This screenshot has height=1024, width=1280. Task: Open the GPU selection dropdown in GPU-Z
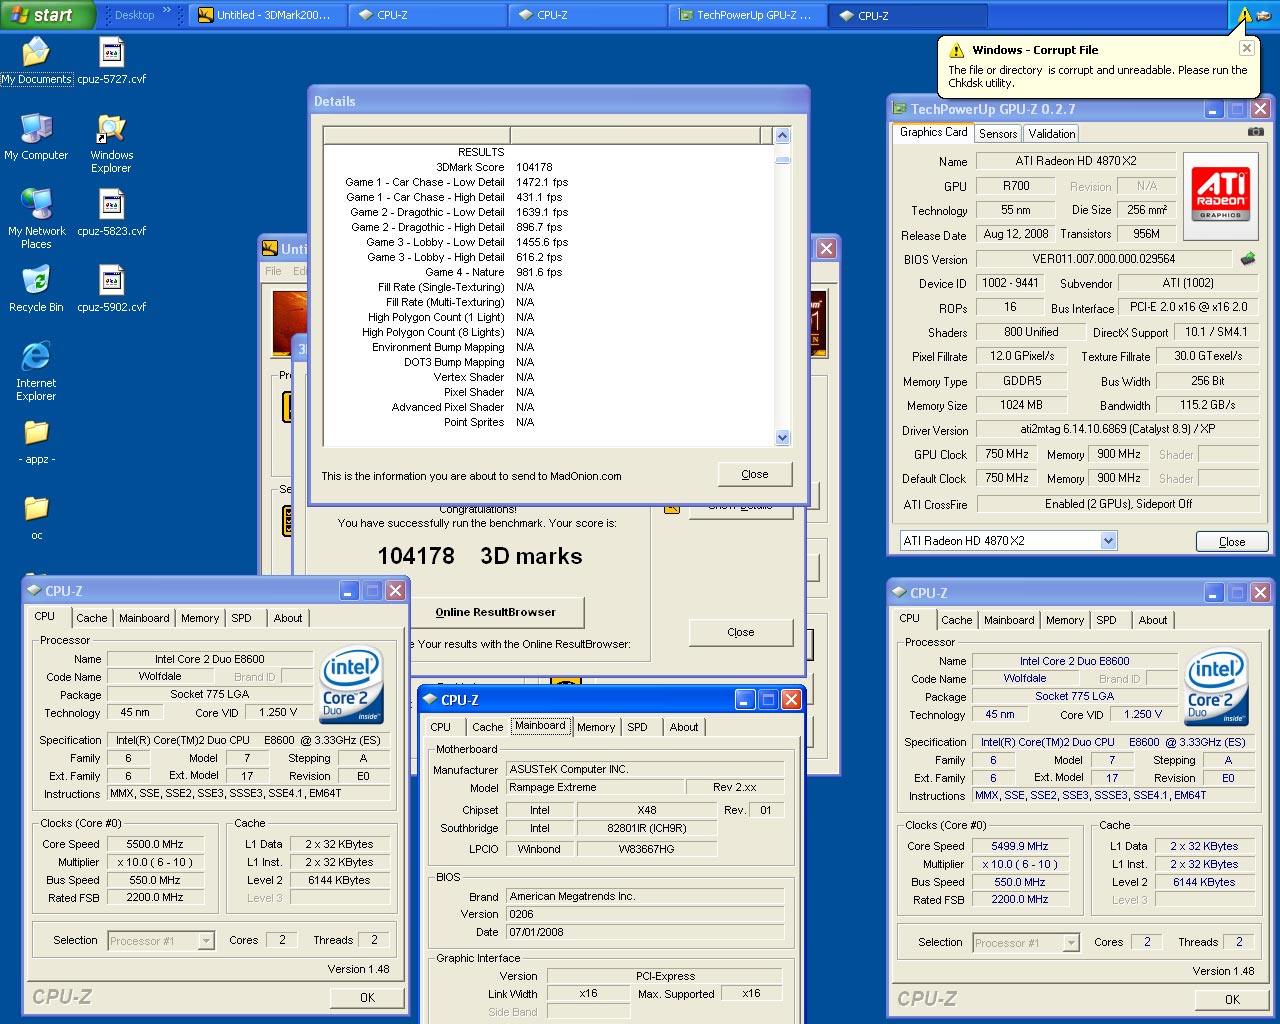pos(1108,541)
